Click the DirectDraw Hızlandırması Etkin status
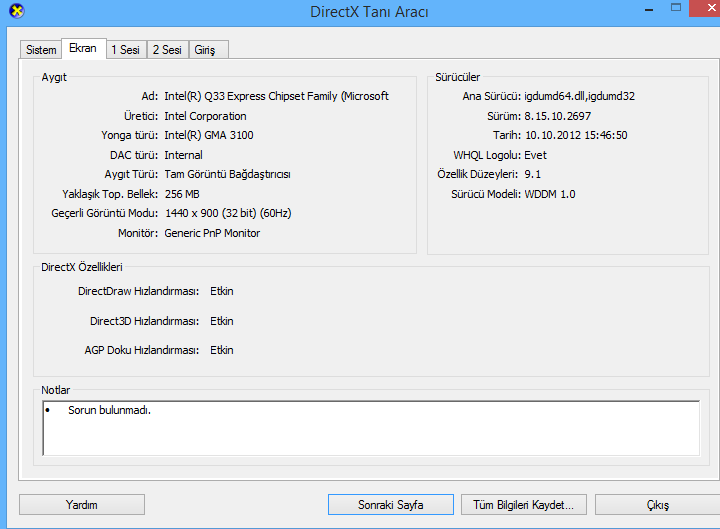720x529 pixels. click(221, 292)
